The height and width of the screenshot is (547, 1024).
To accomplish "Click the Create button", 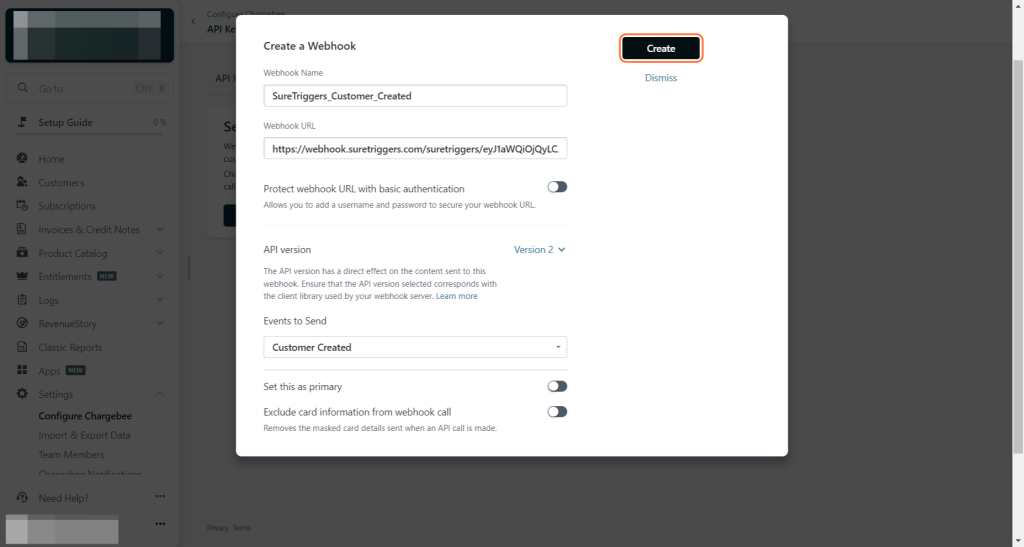I will [661, 48].
